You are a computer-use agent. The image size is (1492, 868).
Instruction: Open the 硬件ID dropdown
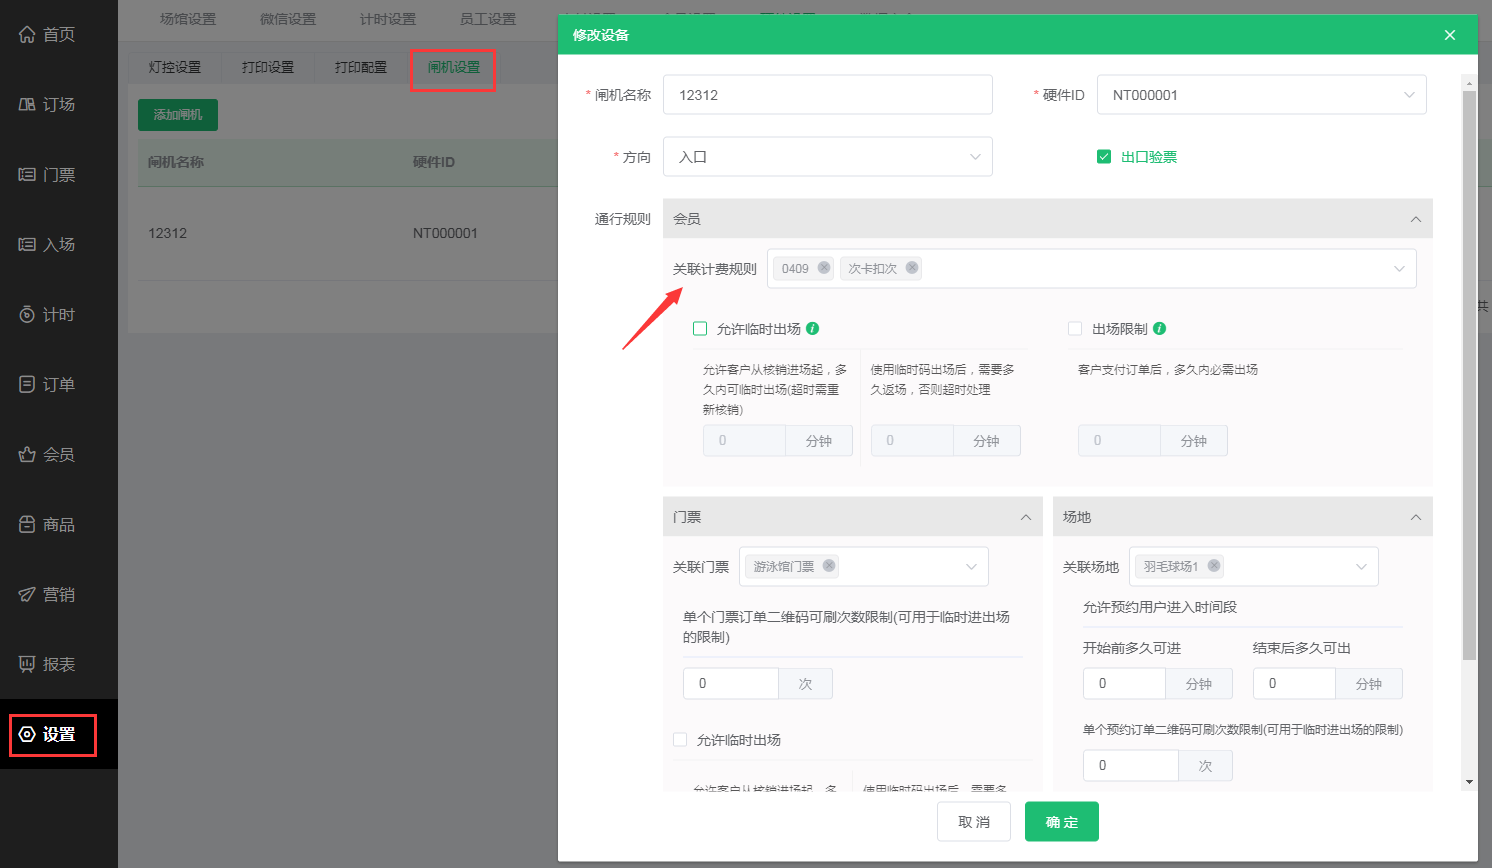(x=1261, y=95)
